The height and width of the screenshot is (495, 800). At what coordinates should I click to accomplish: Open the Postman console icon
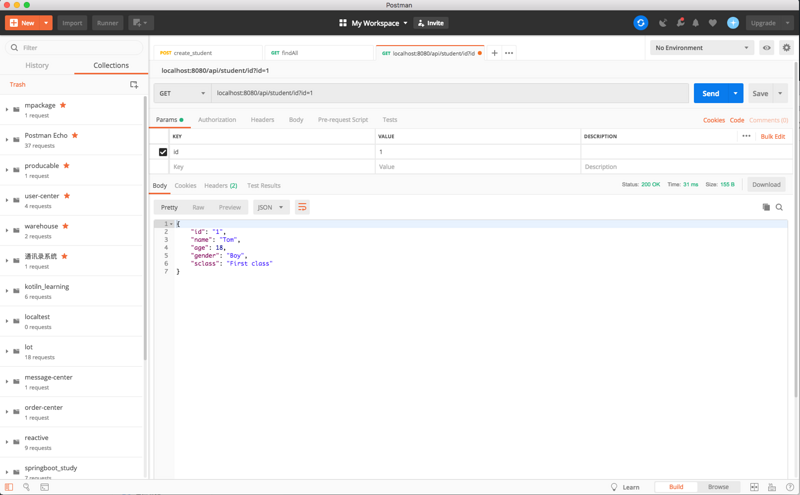44,487
